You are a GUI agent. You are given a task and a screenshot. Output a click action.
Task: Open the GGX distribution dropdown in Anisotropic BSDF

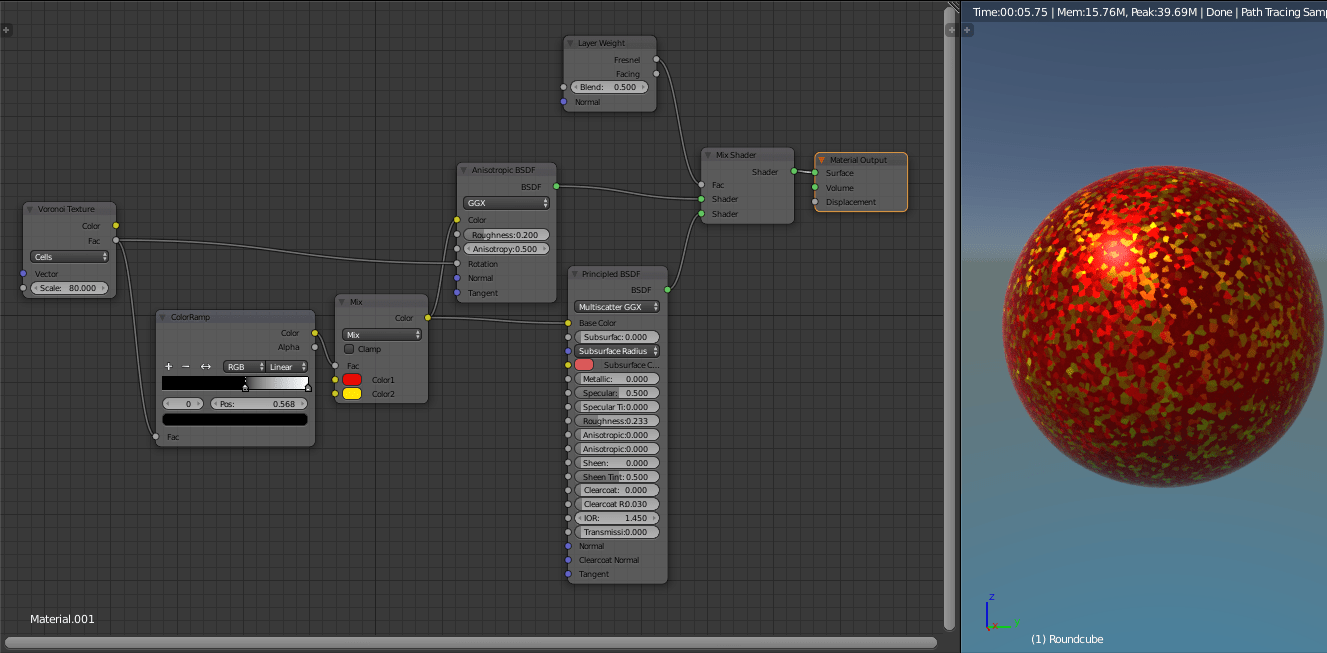pyautogui.click(x=507, y=203)
